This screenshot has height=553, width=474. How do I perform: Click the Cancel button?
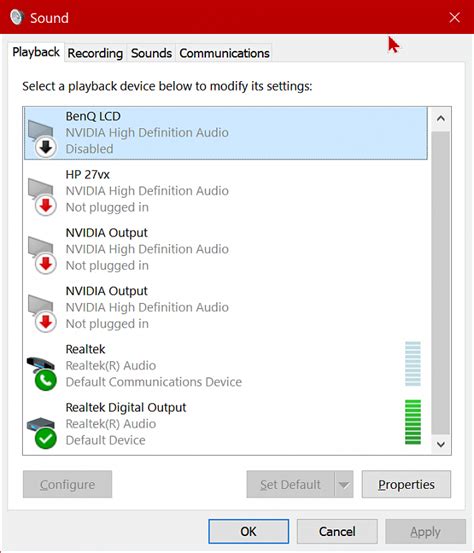point(337,531)
